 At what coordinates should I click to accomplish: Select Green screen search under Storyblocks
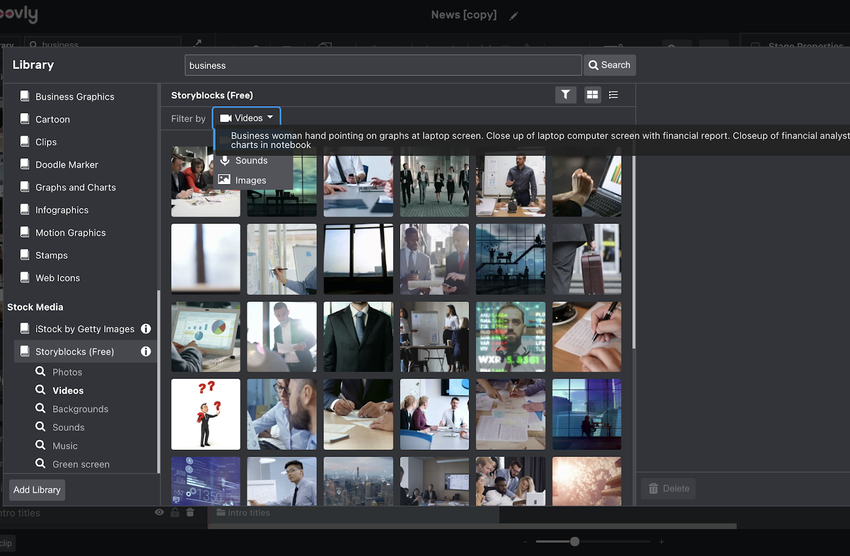[x=80, y=464]
